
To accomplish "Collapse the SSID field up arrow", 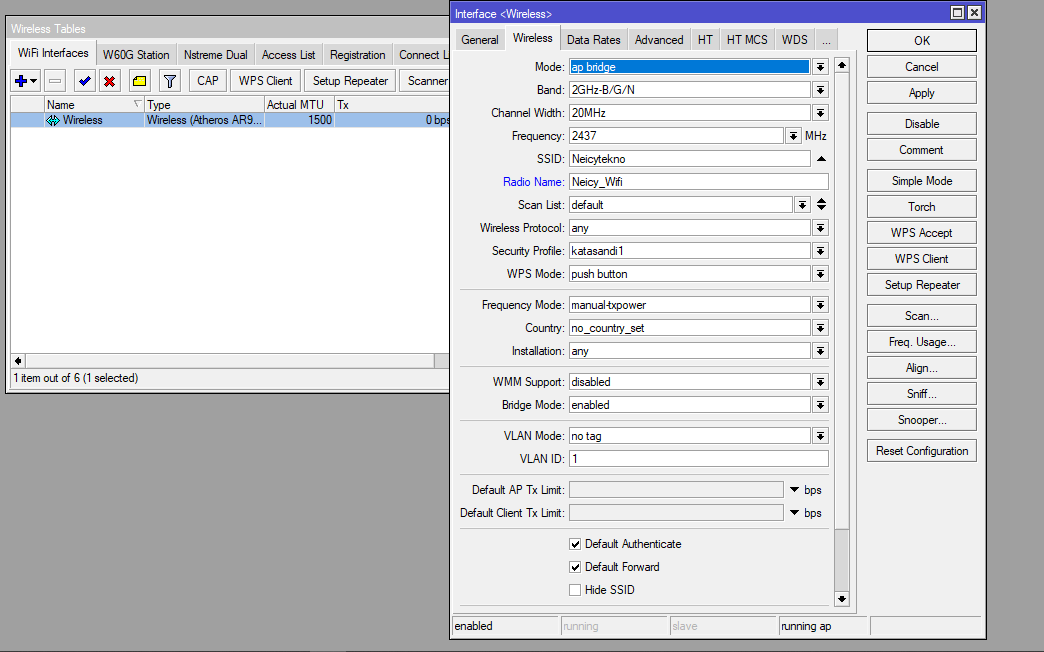I will [x=821, y=159].
